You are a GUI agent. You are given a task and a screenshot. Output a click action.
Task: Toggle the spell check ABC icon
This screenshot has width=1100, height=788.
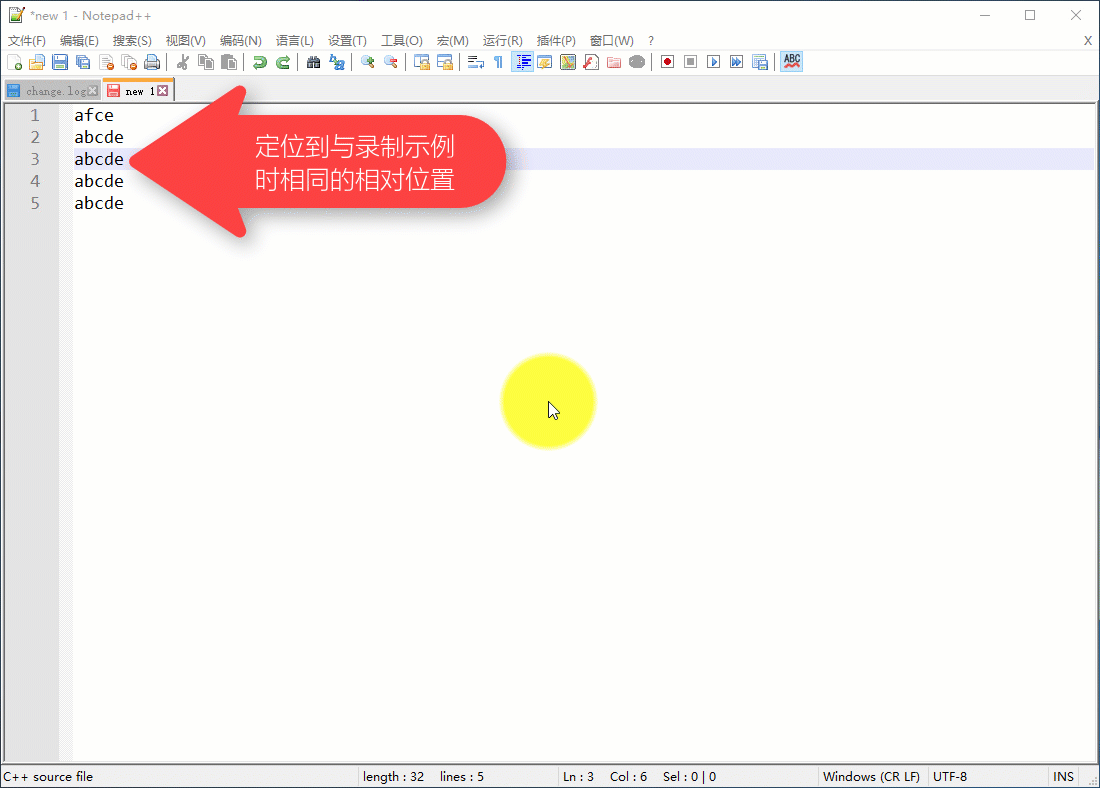[x=792, y=62]
